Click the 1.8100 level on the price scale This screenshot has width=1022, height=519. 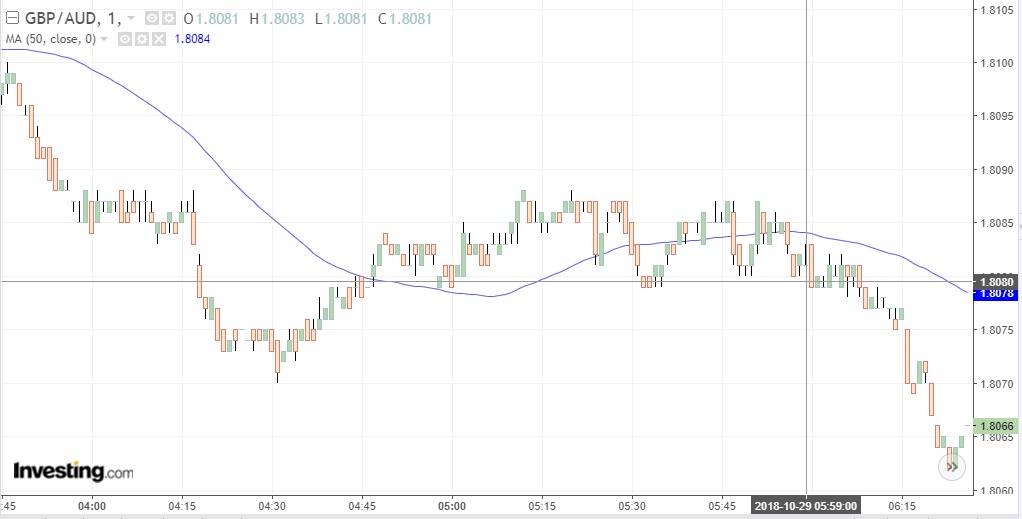click(997, 63)
